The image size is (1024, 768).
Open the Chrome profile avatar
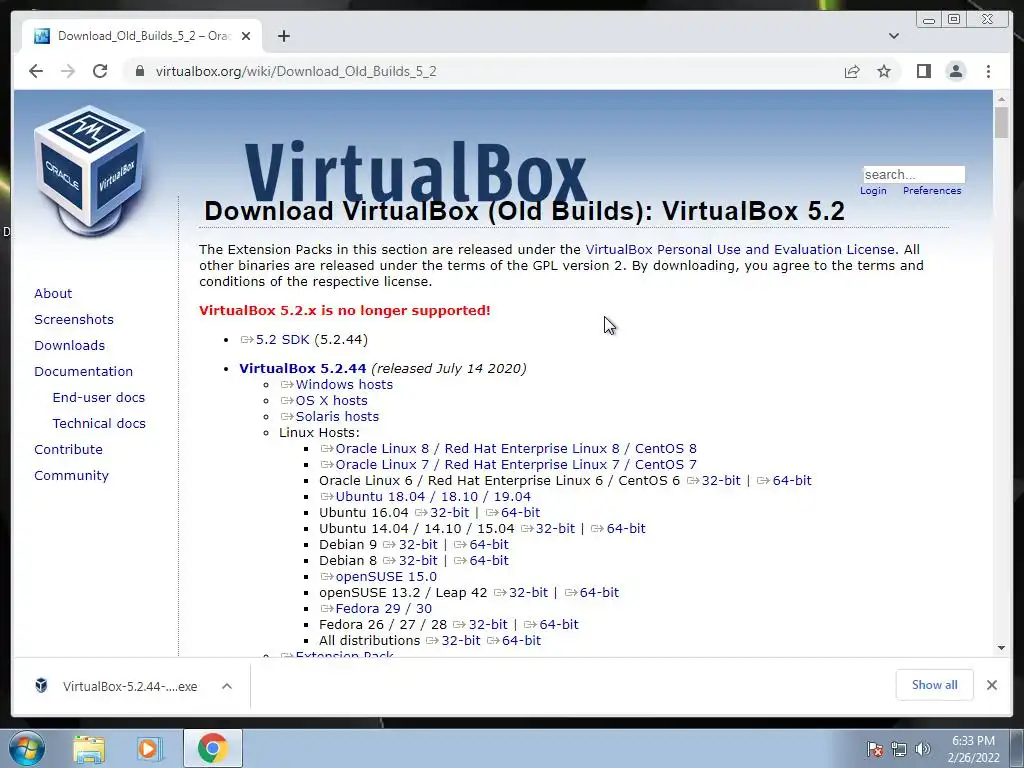956,71
